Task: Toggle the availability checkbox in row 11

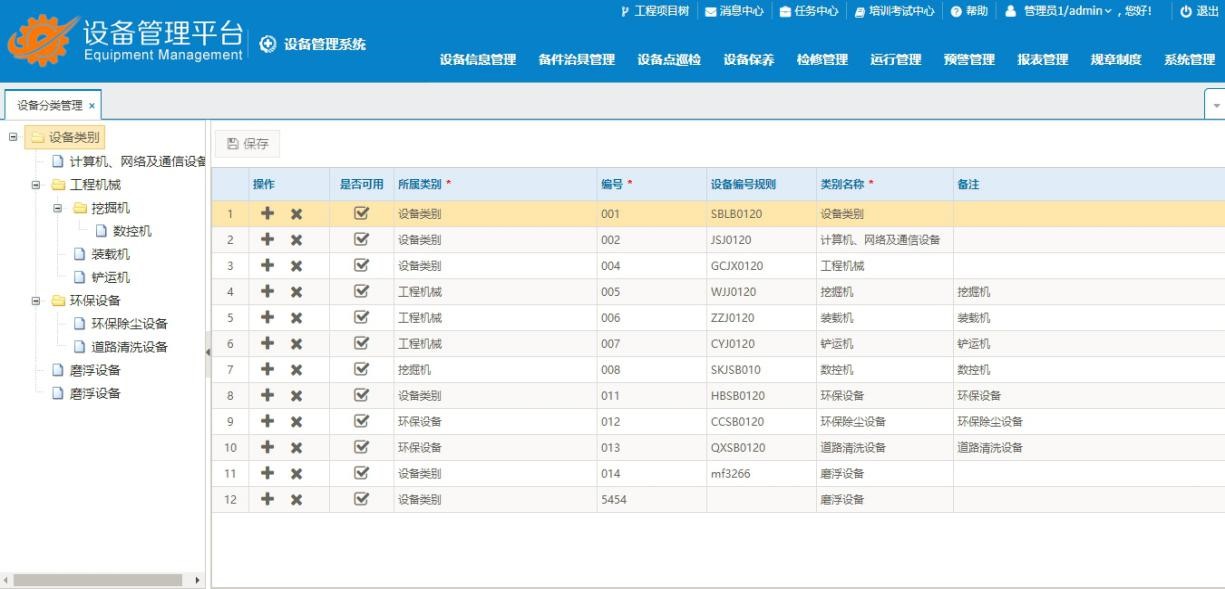Action: point(363,474)
